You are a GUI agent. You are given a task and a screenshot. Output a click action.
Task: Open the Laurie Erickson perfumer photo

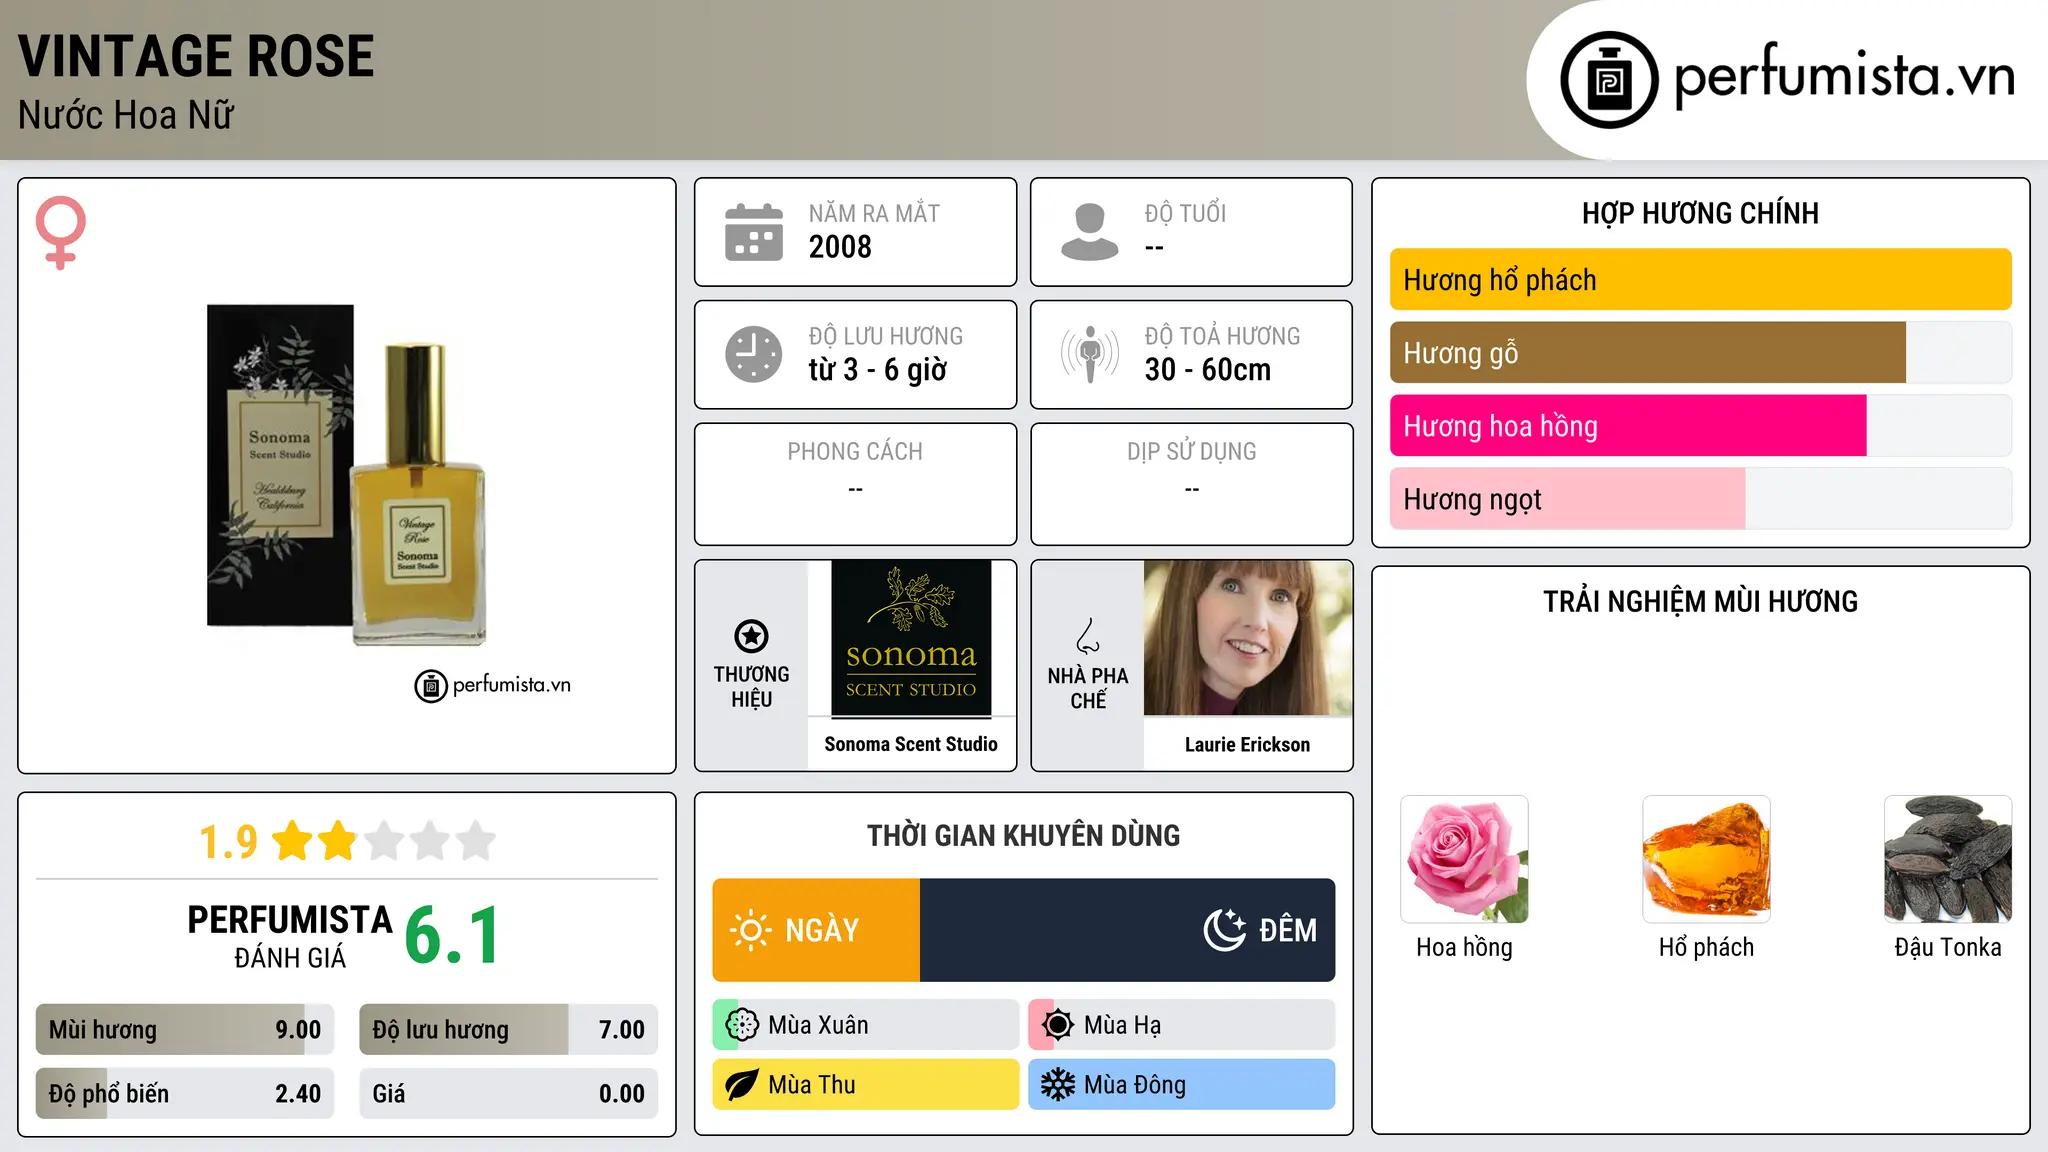click(1248, 638)
